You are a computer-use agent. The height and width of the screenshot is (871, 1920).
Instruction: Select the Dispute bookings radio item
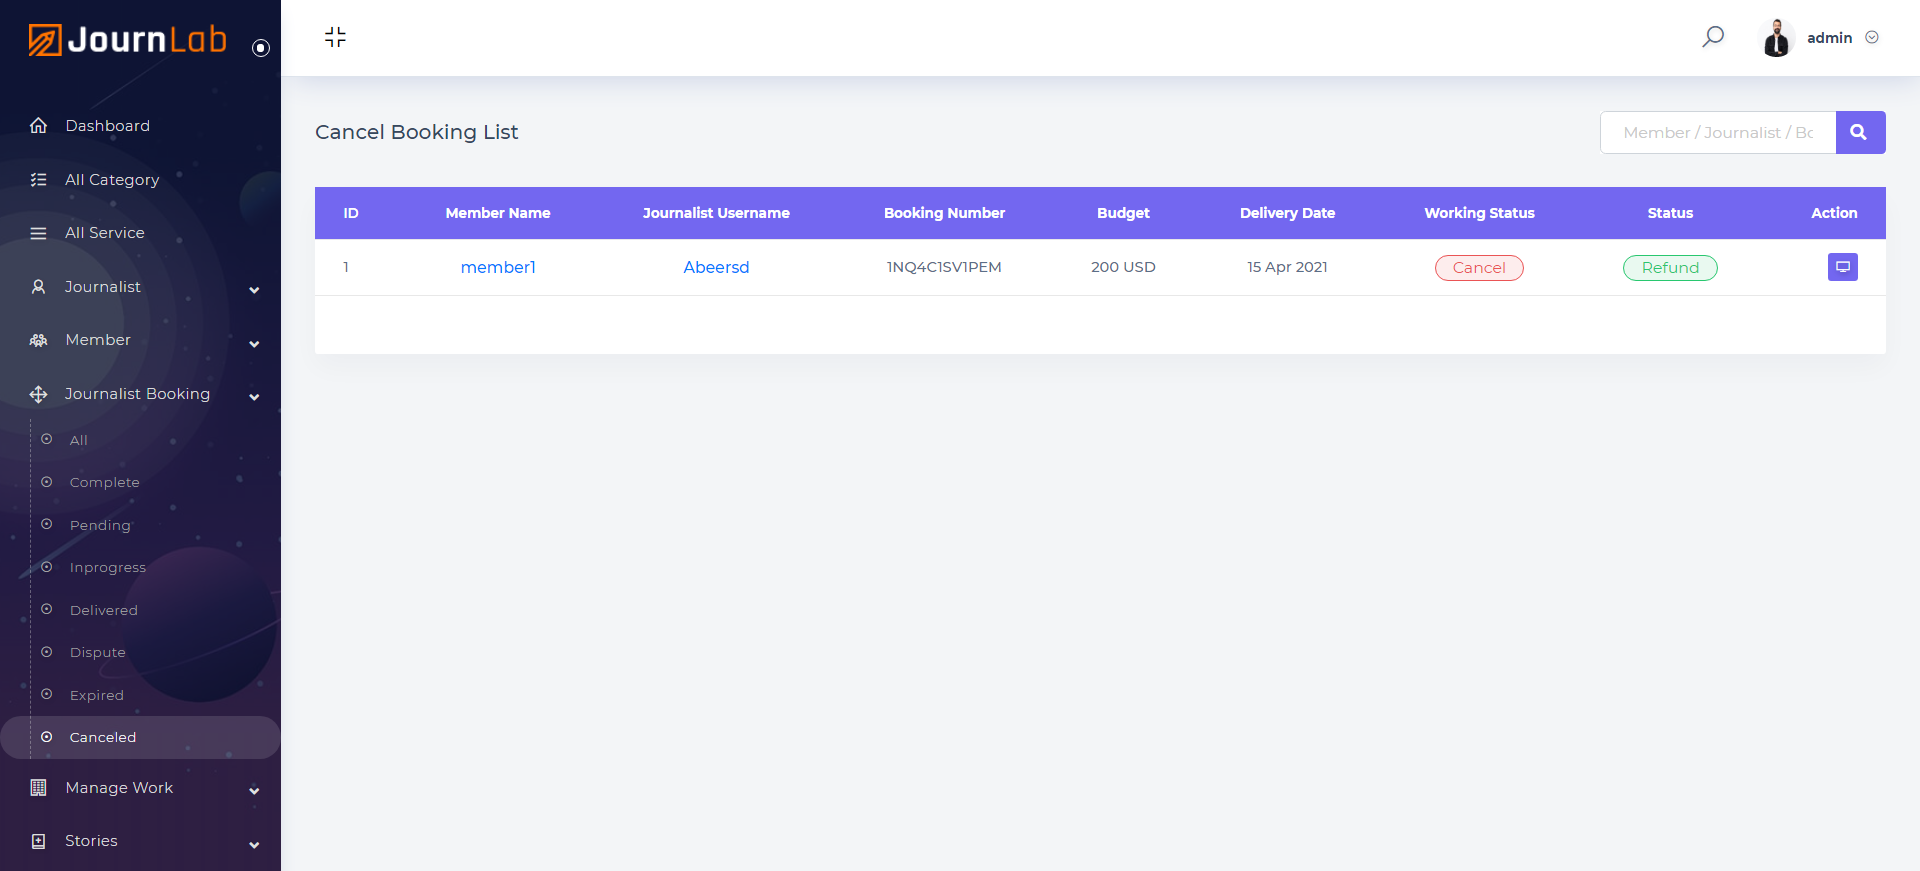(47, 652)
